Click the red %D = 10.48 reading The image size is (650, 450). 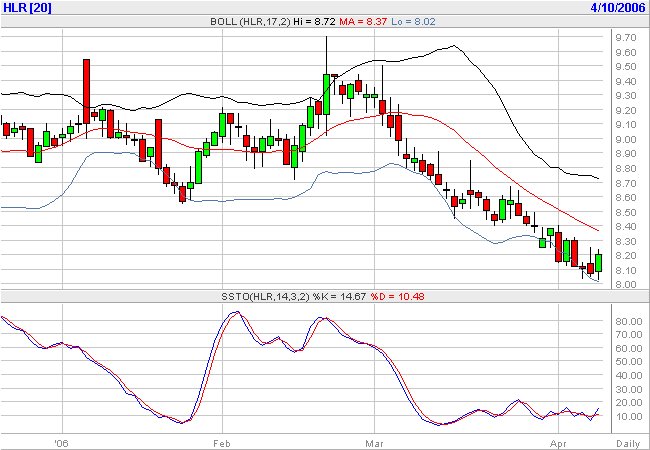coord(397,297)
